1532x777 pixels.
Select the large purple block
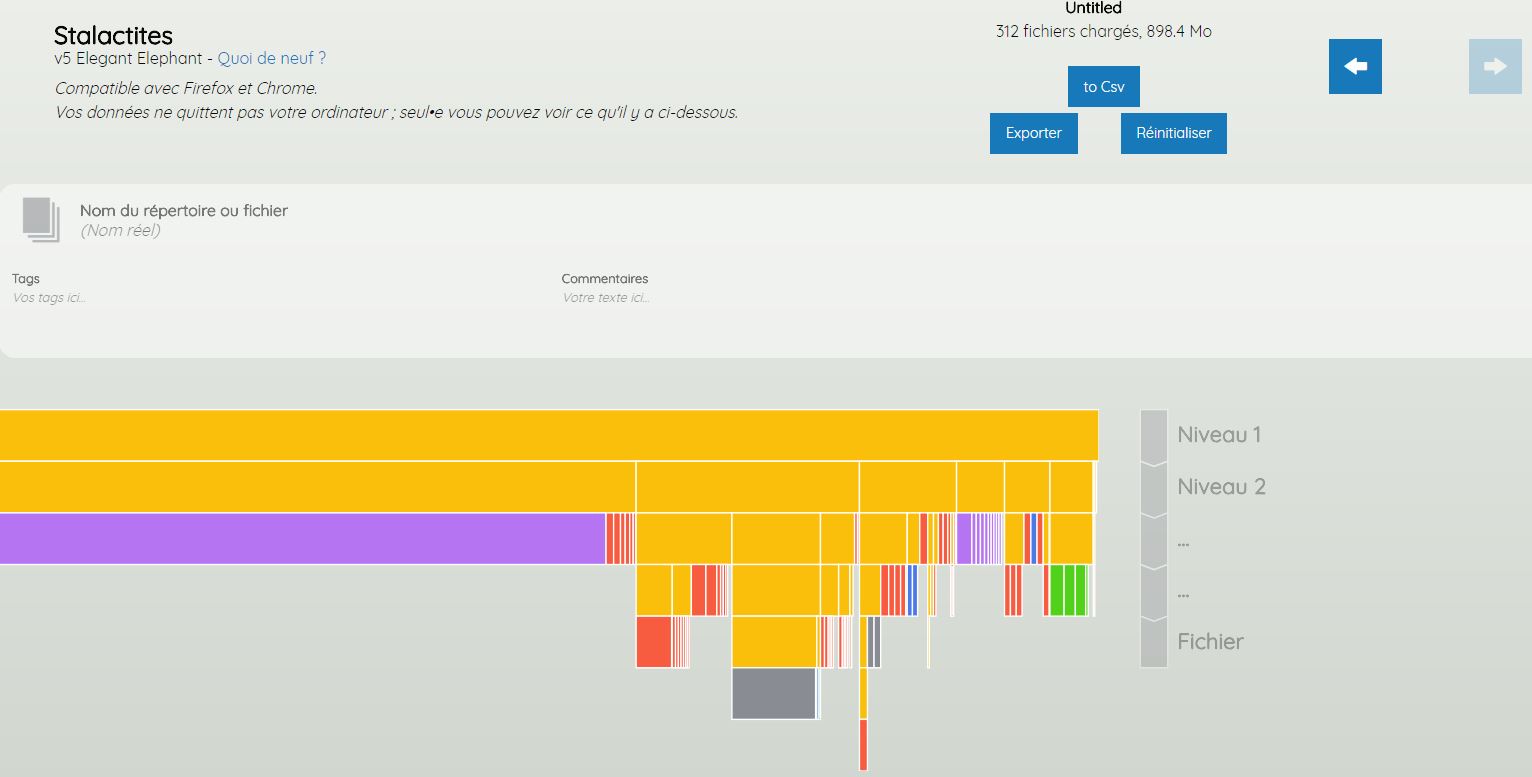pos(302,539)
